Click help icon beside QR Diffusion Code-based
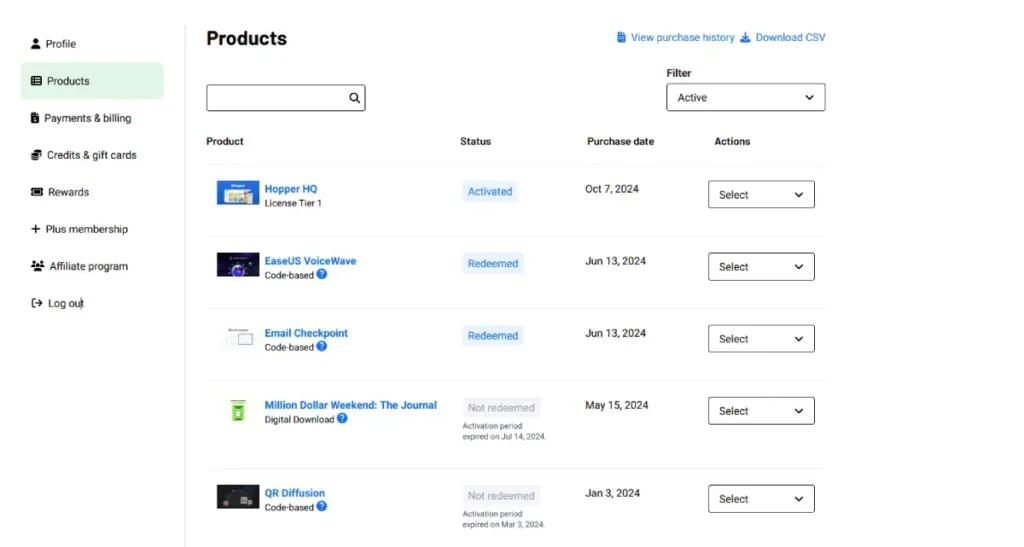 click(x=322, y=507)
